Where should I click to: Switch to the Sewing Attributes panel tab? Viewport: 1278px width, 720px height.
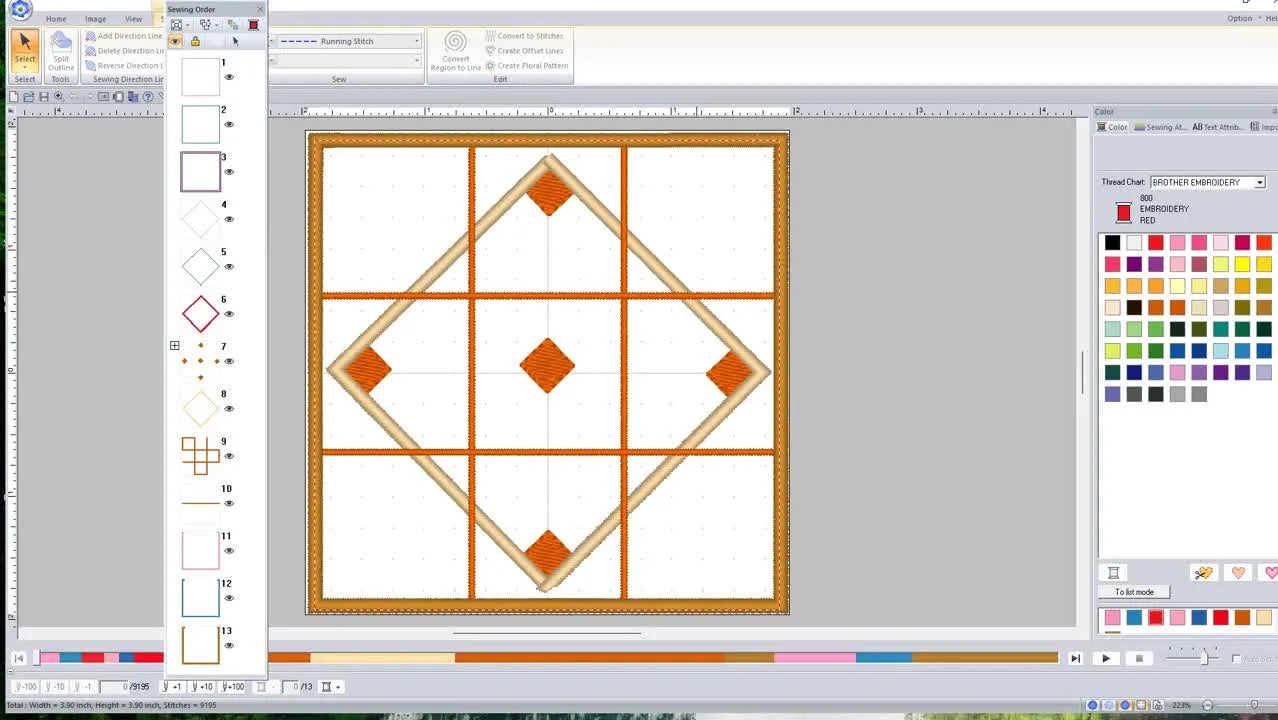(1160, 127)
